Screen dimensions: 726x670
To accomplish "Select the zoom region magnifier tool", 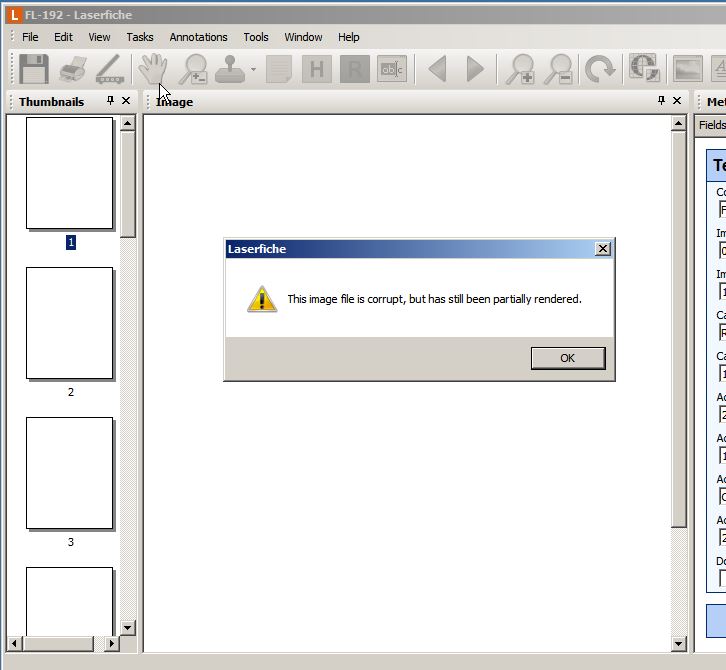I will coord(193,69).
